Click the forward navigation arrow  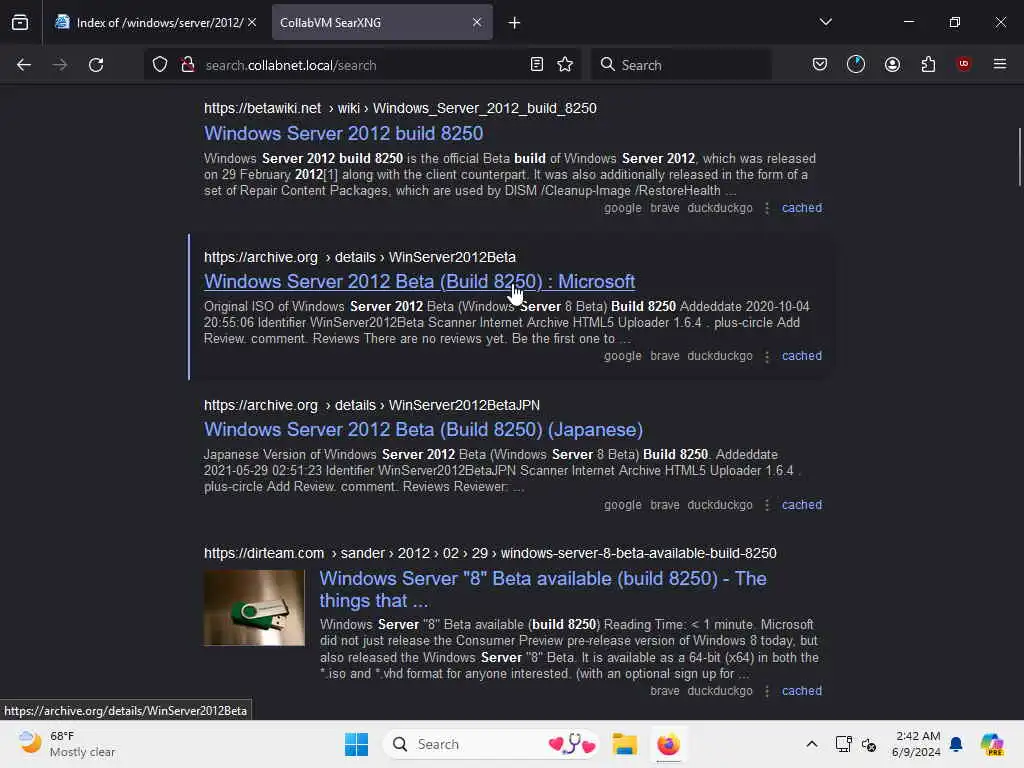click(59, 65)
